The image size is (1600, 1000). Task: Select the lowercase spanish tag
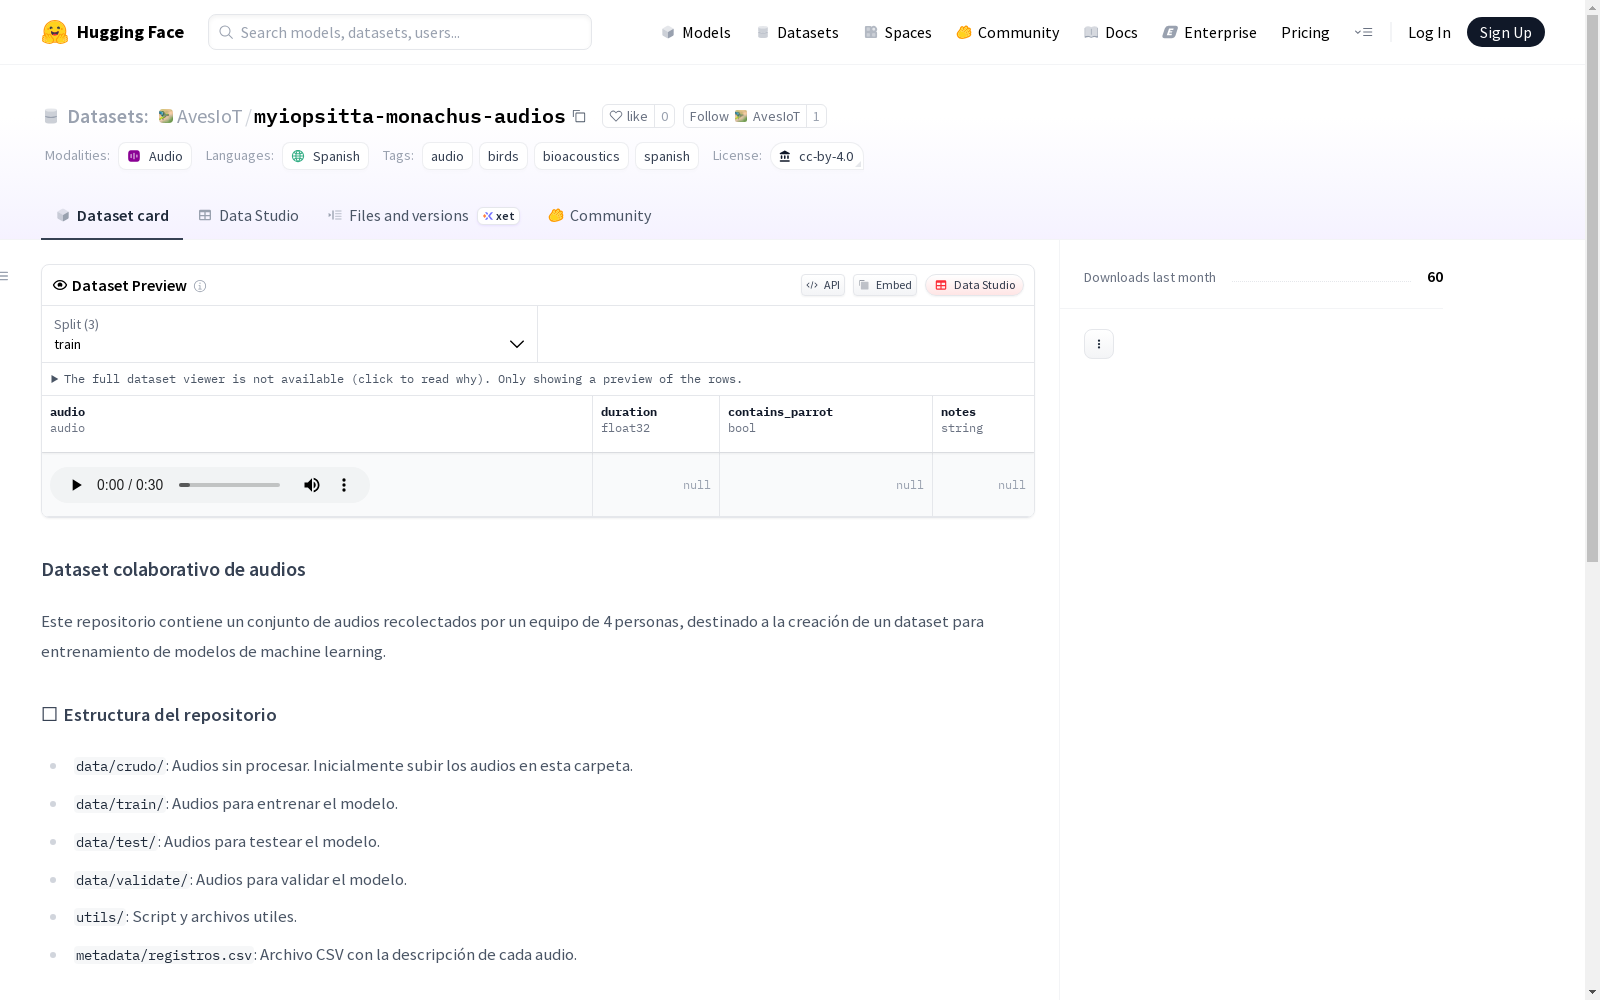click(x=667, y=156)
